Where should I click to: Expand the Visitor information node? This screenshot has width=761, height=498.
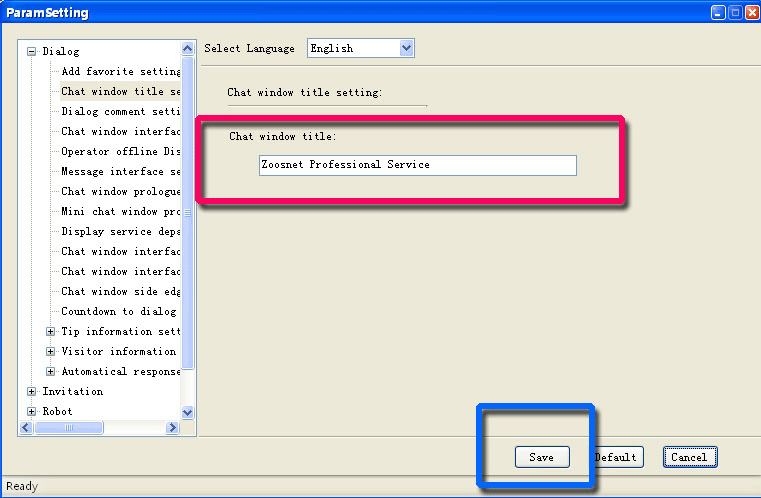[50, 351]
